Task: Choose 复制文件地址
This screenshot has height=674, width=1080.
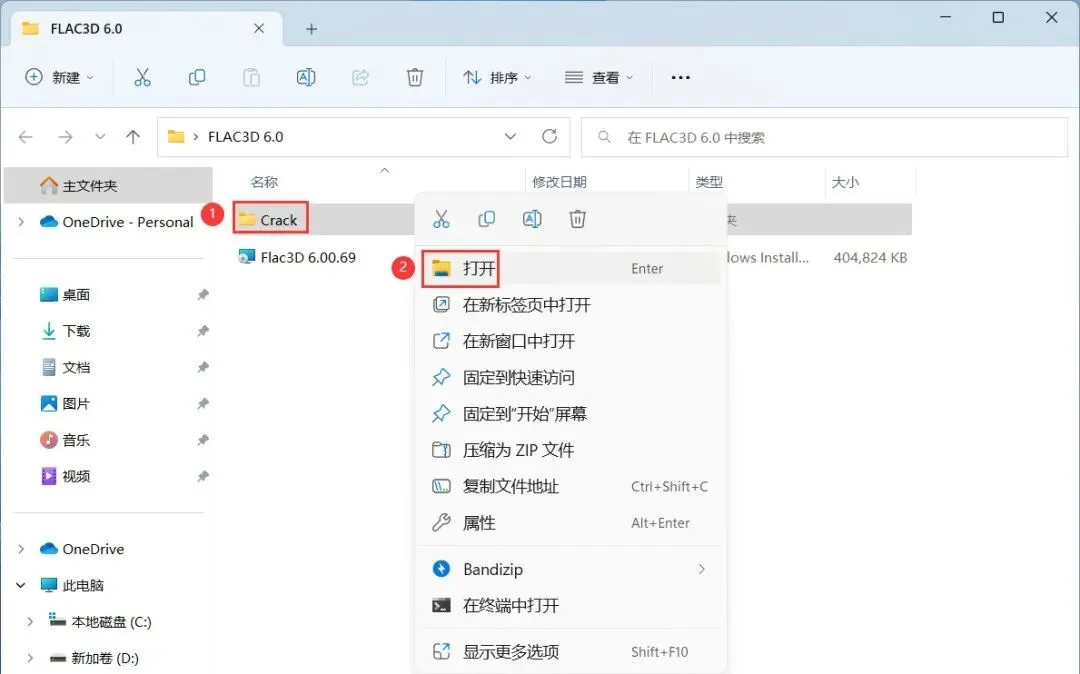Action: (x=571, y=487)
